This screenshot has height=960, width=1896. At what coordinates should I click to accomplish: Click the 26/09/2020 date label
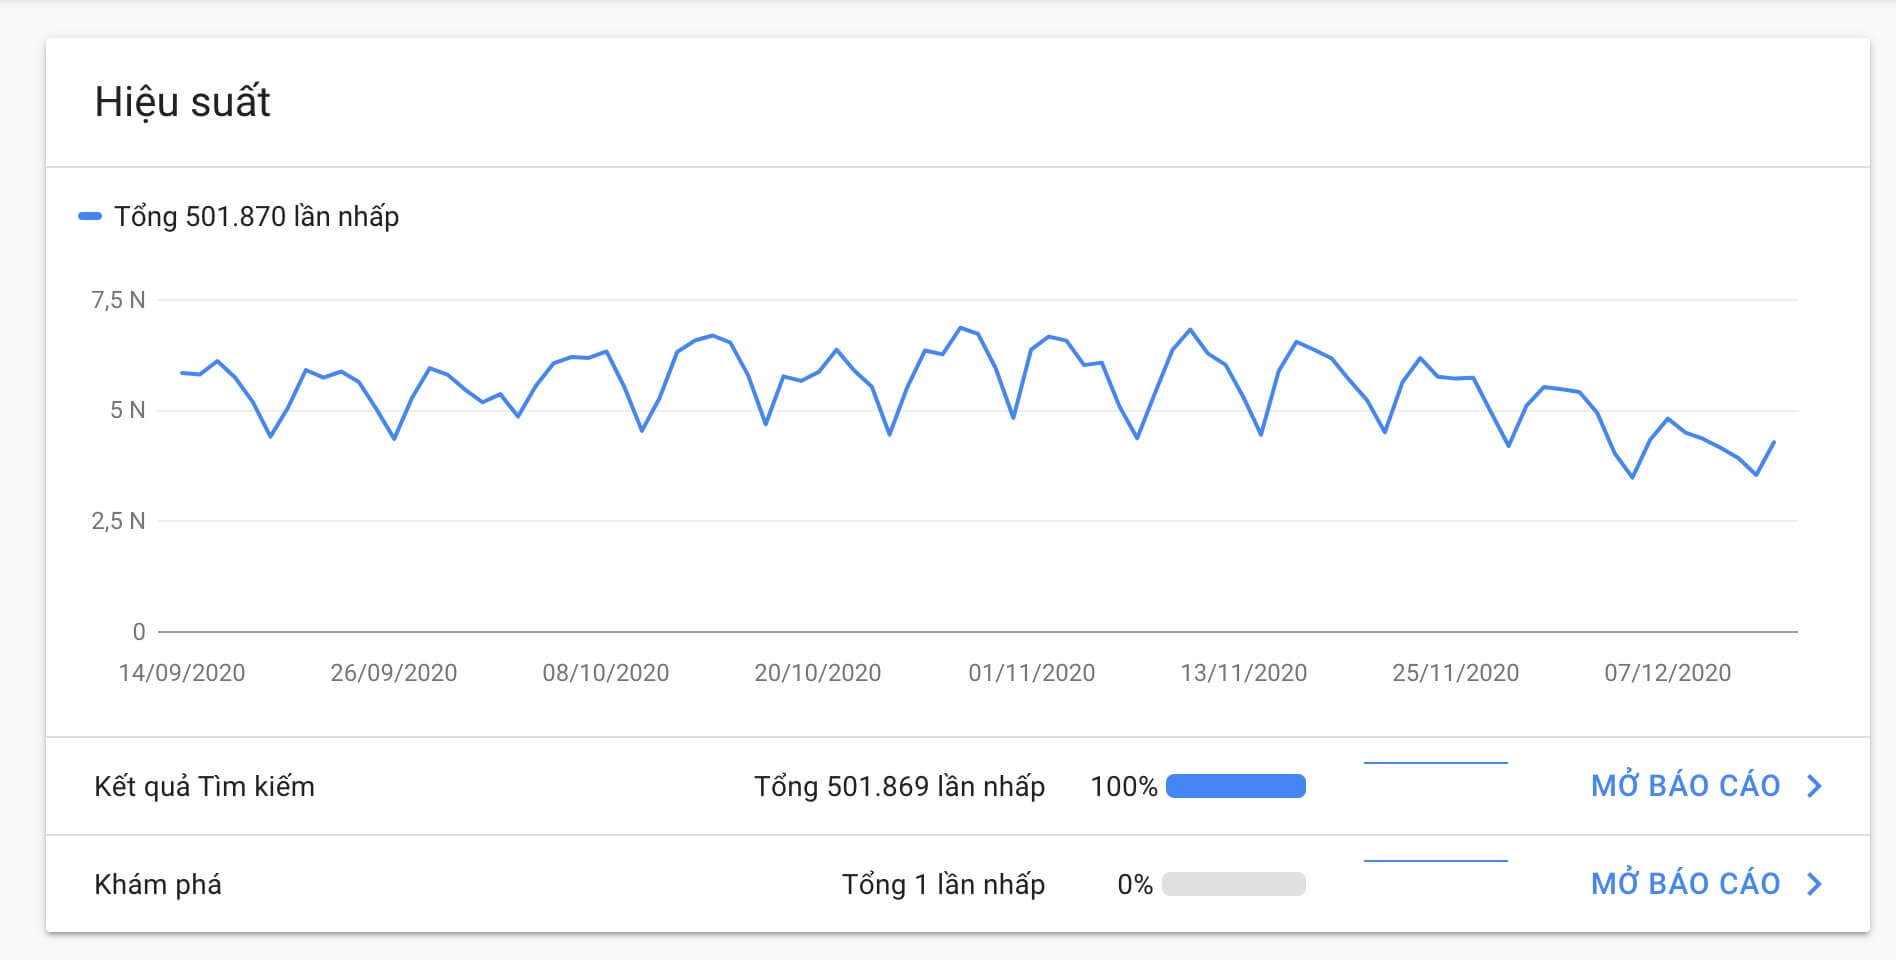click(394, 673)
